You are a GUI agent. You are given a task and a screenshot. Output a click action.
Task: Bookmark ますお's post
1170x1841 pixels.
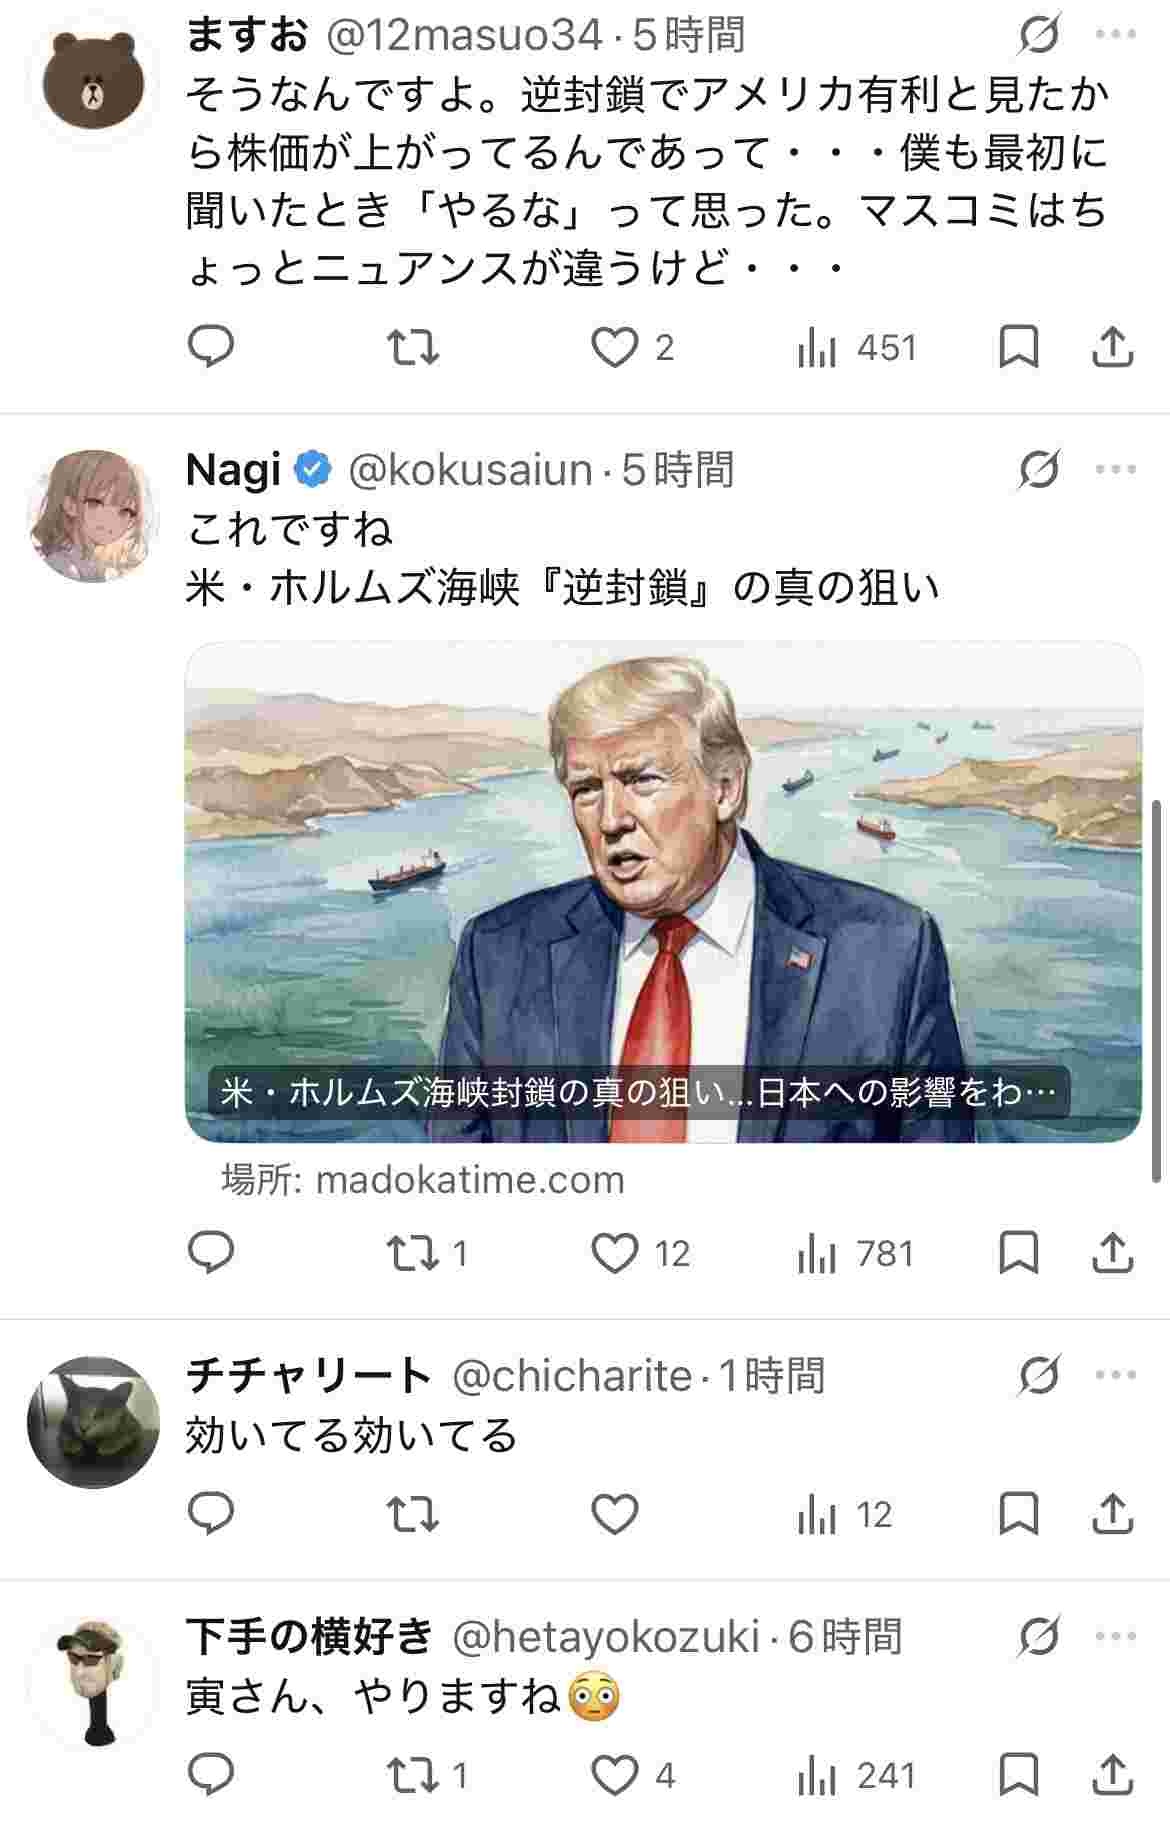pos(1019,347)
